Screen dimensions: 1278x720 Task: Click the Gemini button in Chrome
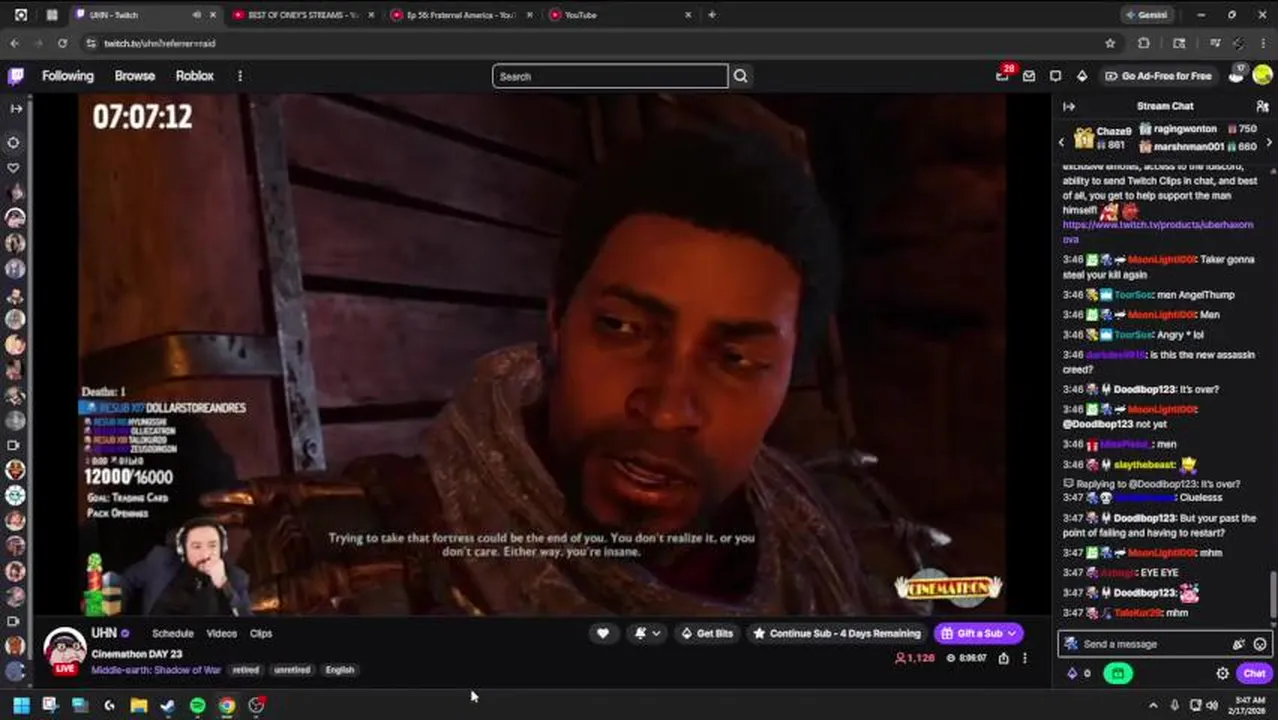tap(1145, 15)
